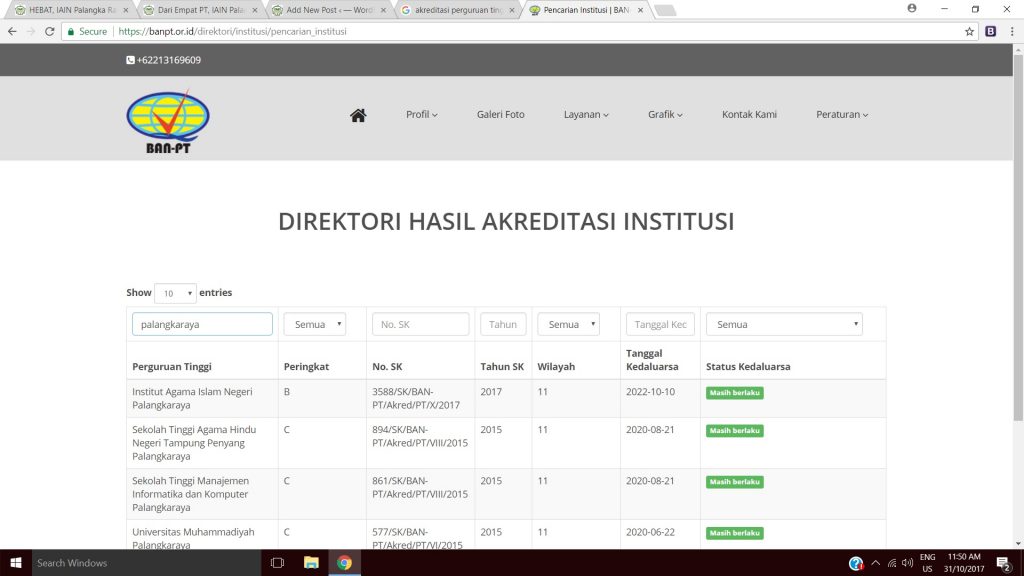The image size is (1024, 576).
Task: Open the Peringkat Semua filter dropdown
Action: (x=314, y=324)
